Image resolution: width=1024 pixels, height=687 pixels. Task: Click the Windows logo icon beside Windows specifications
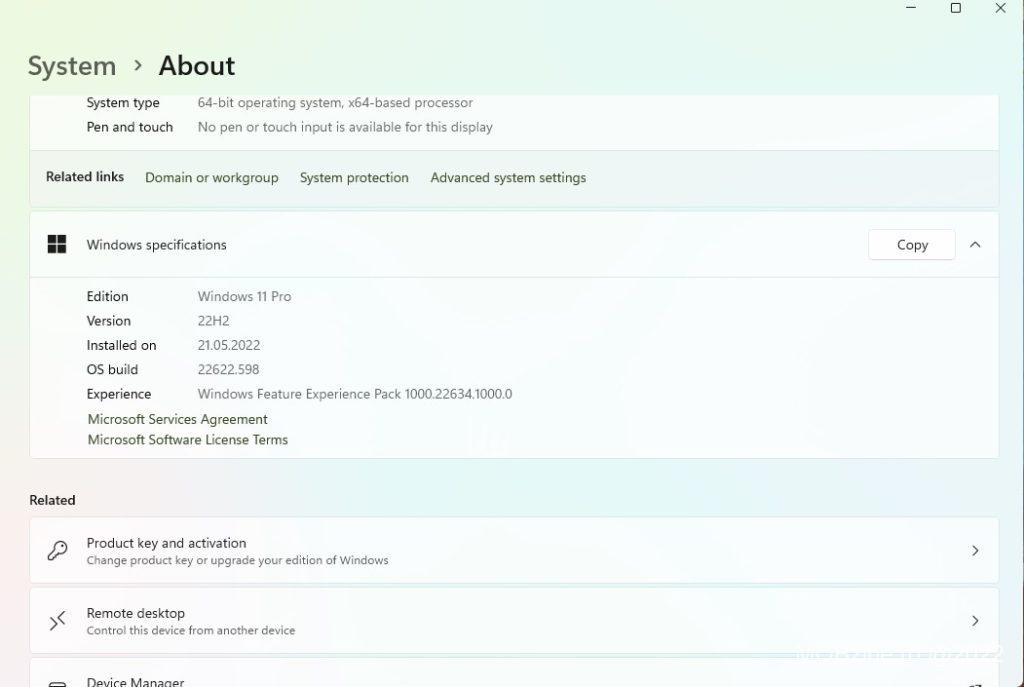(57, 244)
